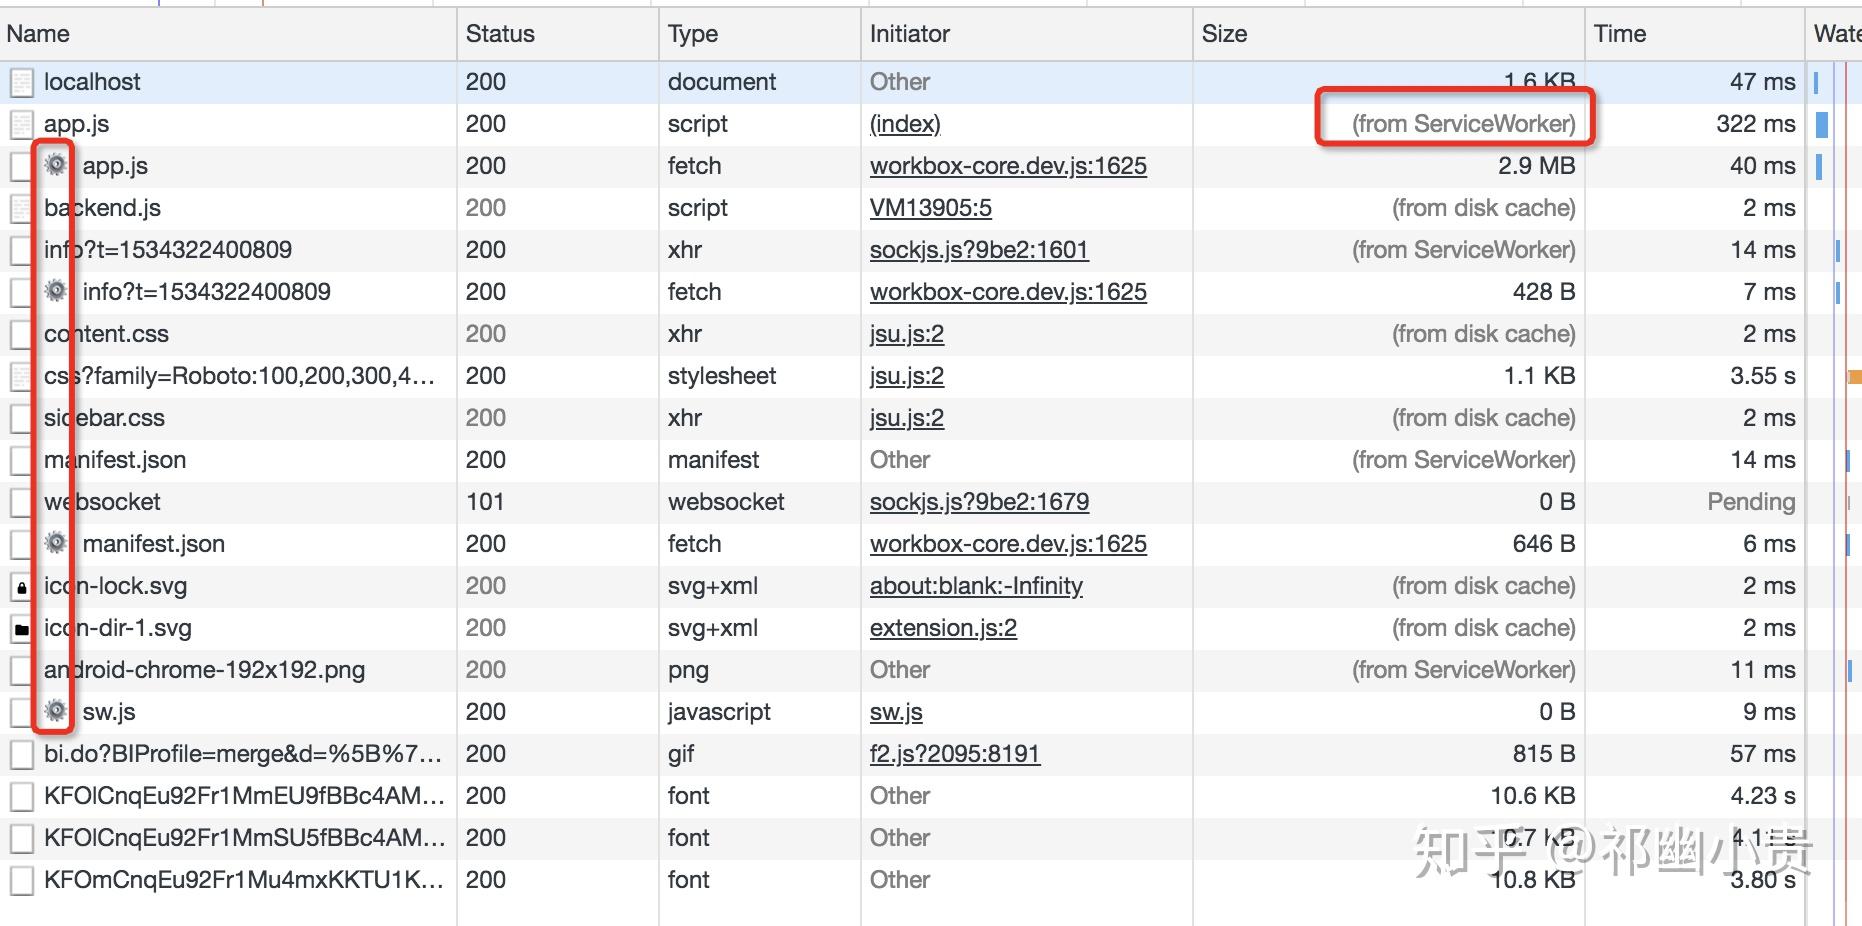Screen dimensions: 1862x926
Task: Click the gear icon next to info?t=1534322400809
Action: pos(56,291)
